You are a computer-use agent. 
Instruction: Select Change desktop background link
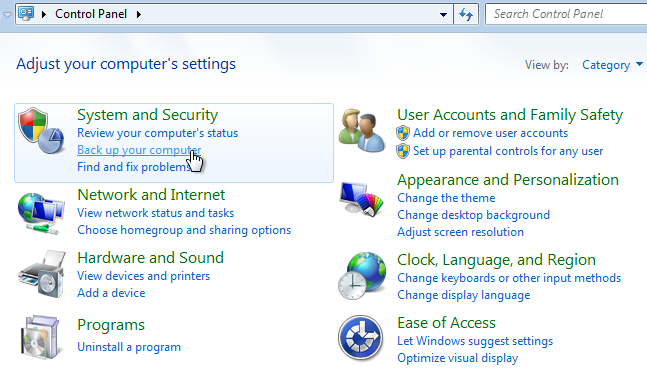(473, 215)
